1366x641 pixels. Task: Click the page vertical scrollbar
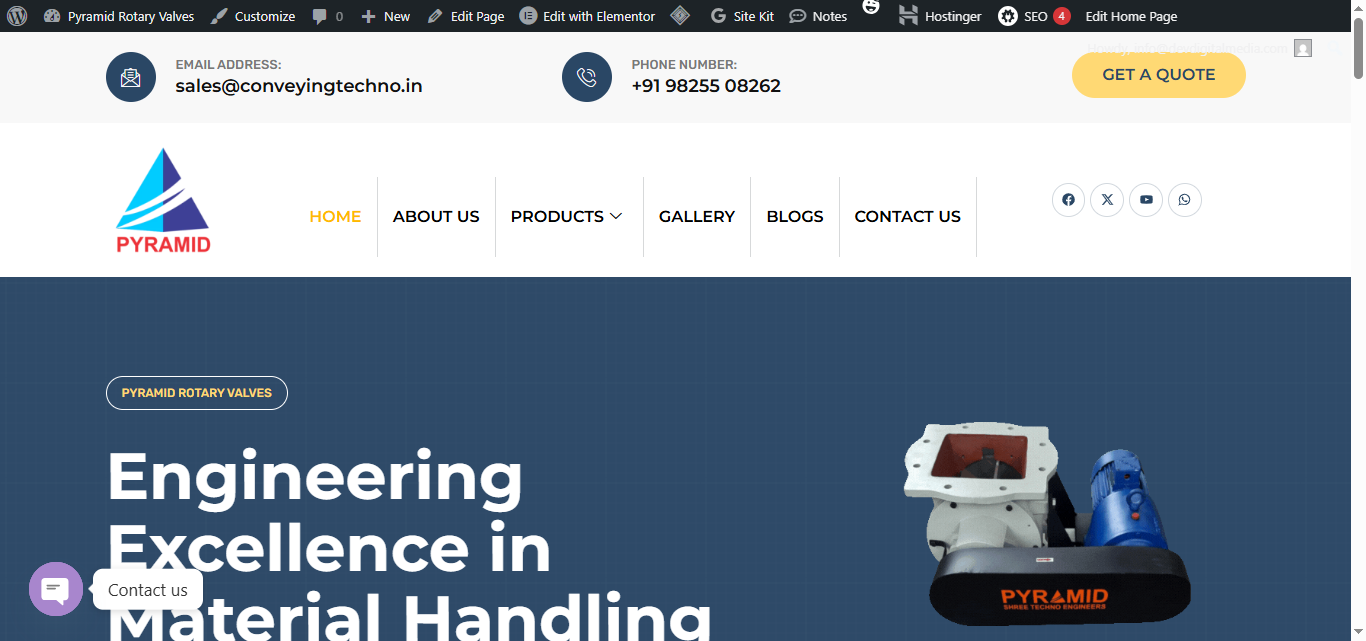(1358, 320)
